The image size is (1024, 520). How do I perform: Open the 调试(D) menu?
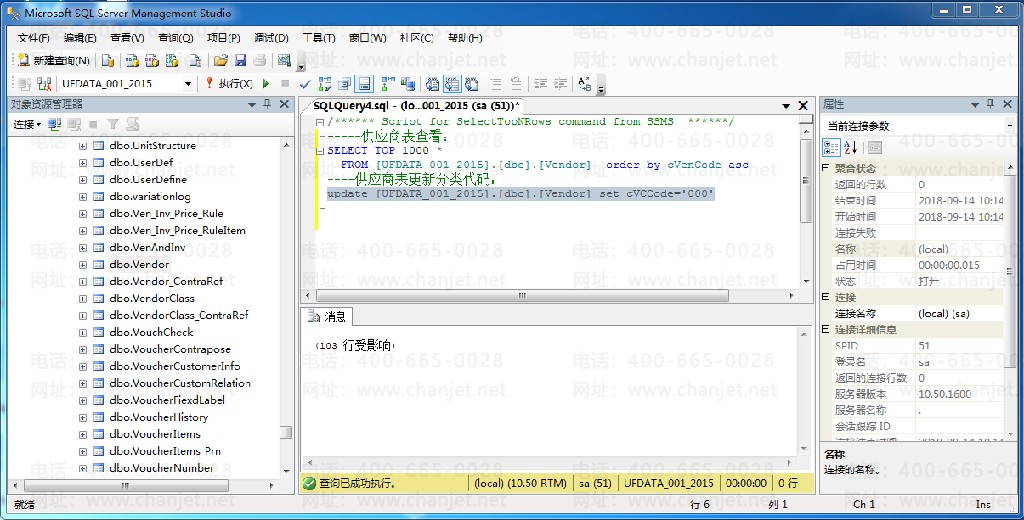[x=271, y=38]
